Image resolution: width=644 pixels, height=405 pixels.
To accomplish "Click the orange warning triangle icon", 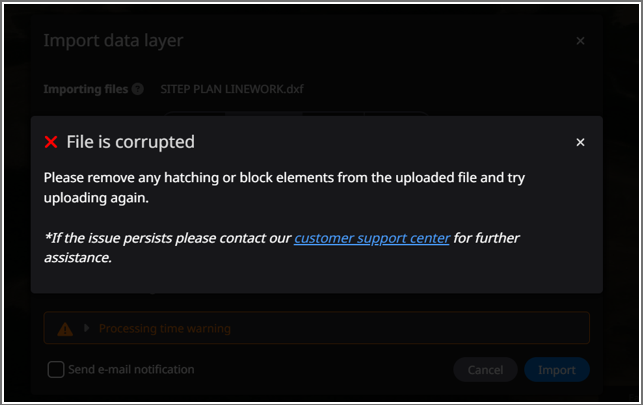I will coord(65,328).
